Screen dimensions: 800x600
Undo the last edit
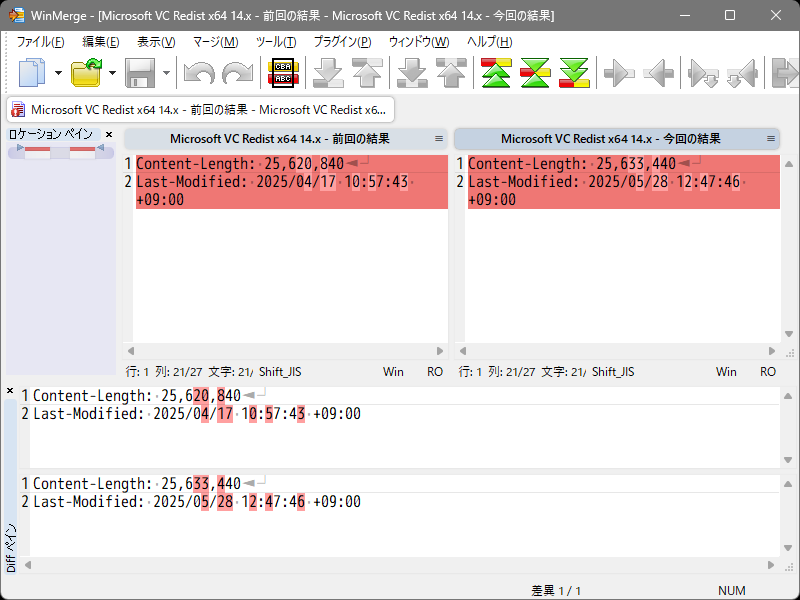pos(199,73)
